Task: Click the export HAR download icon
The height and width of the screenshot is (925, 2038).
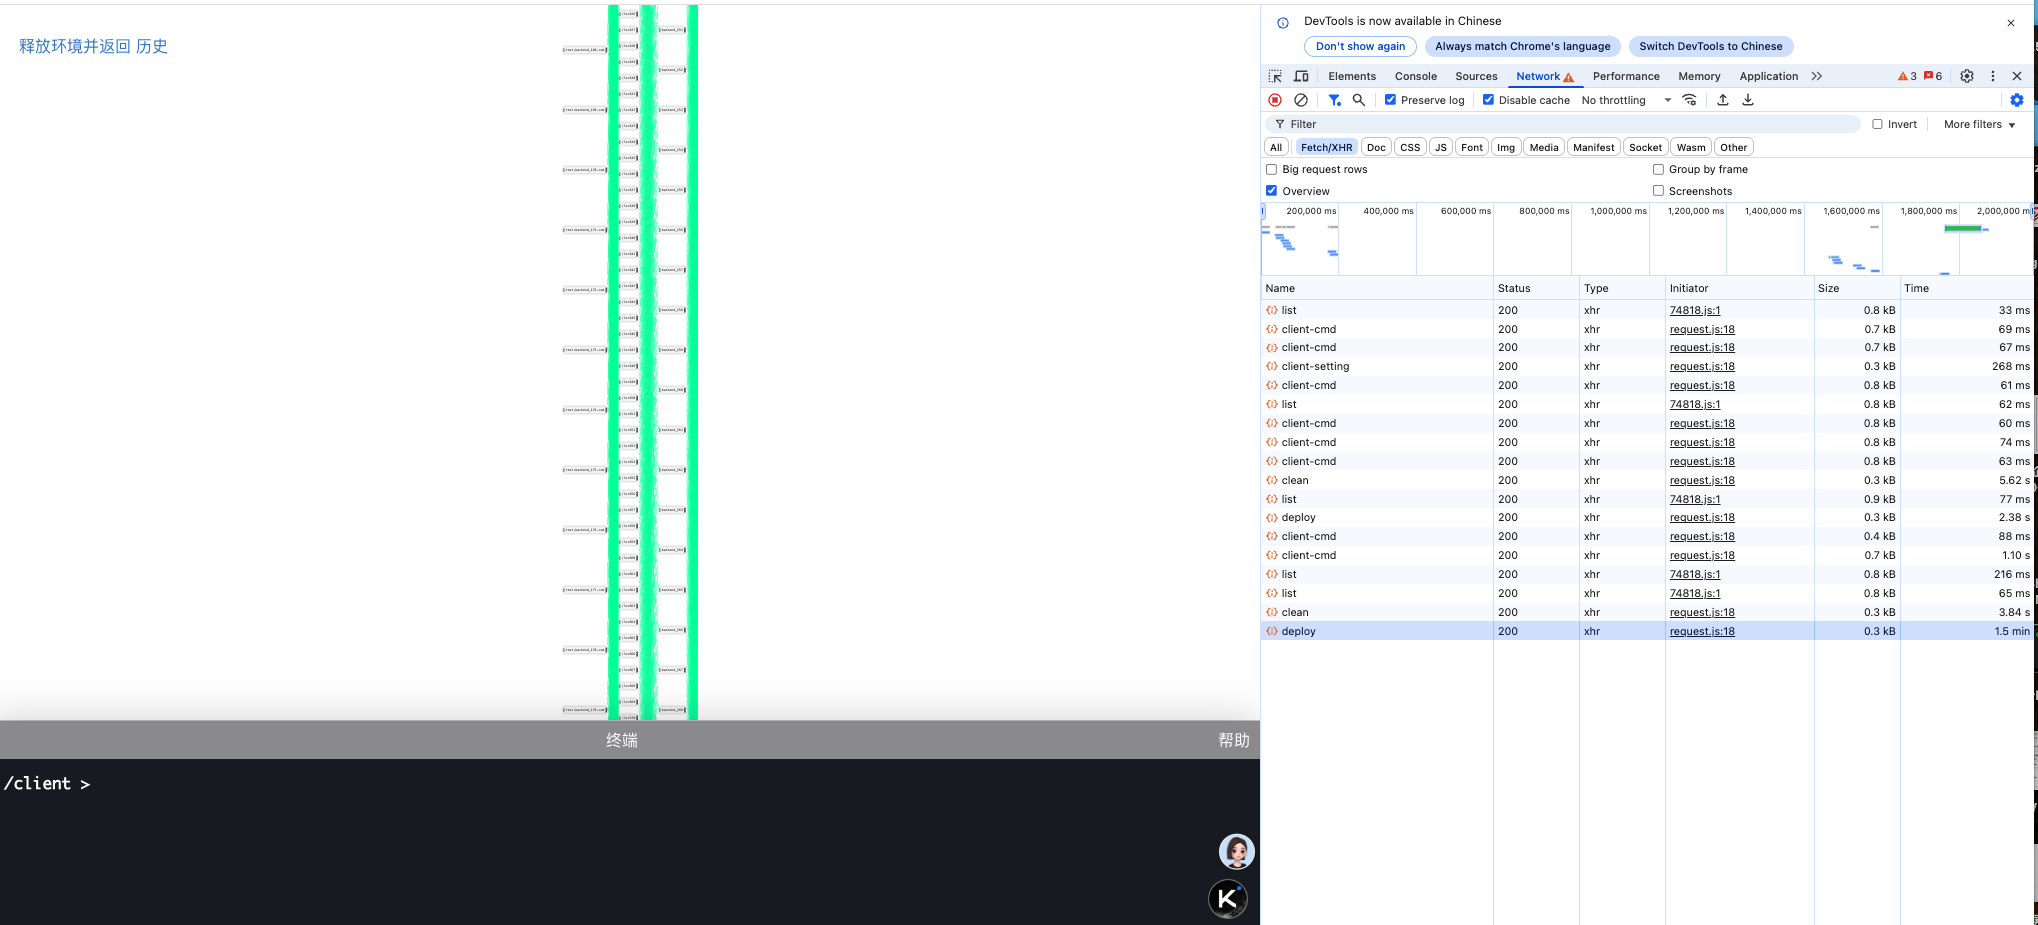Action: pos(1748,100)
